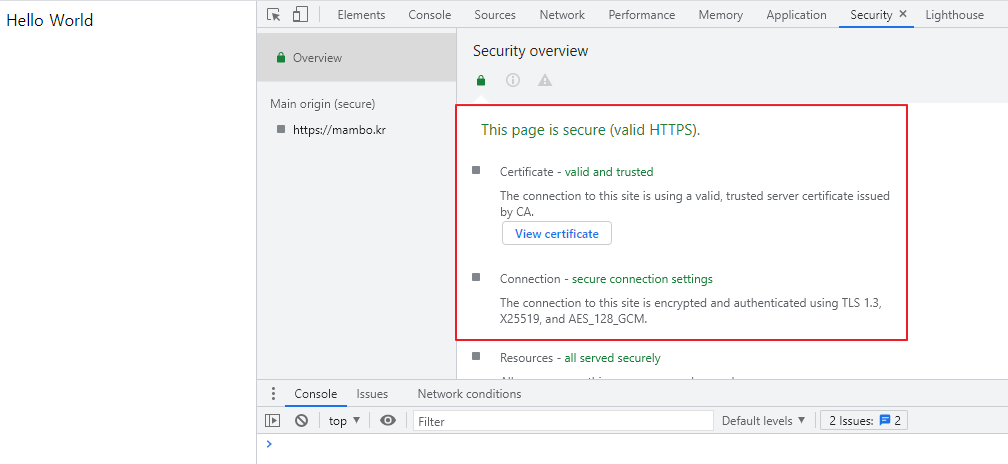Toggle the console sidebar icon
This screenshot has width=1008, height=464.
click(x=272, y=421)
